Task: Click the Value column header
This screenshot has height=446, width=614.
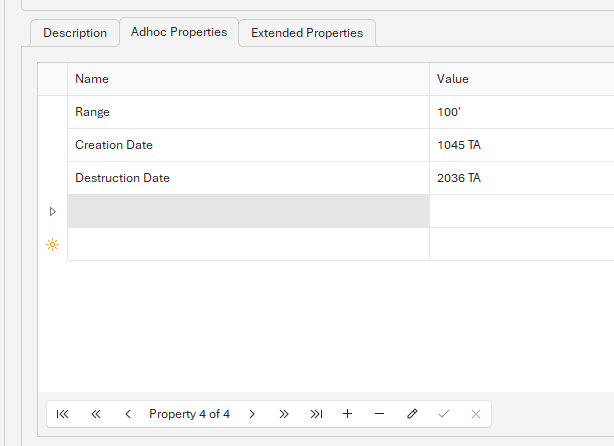Action: [522, 79]
